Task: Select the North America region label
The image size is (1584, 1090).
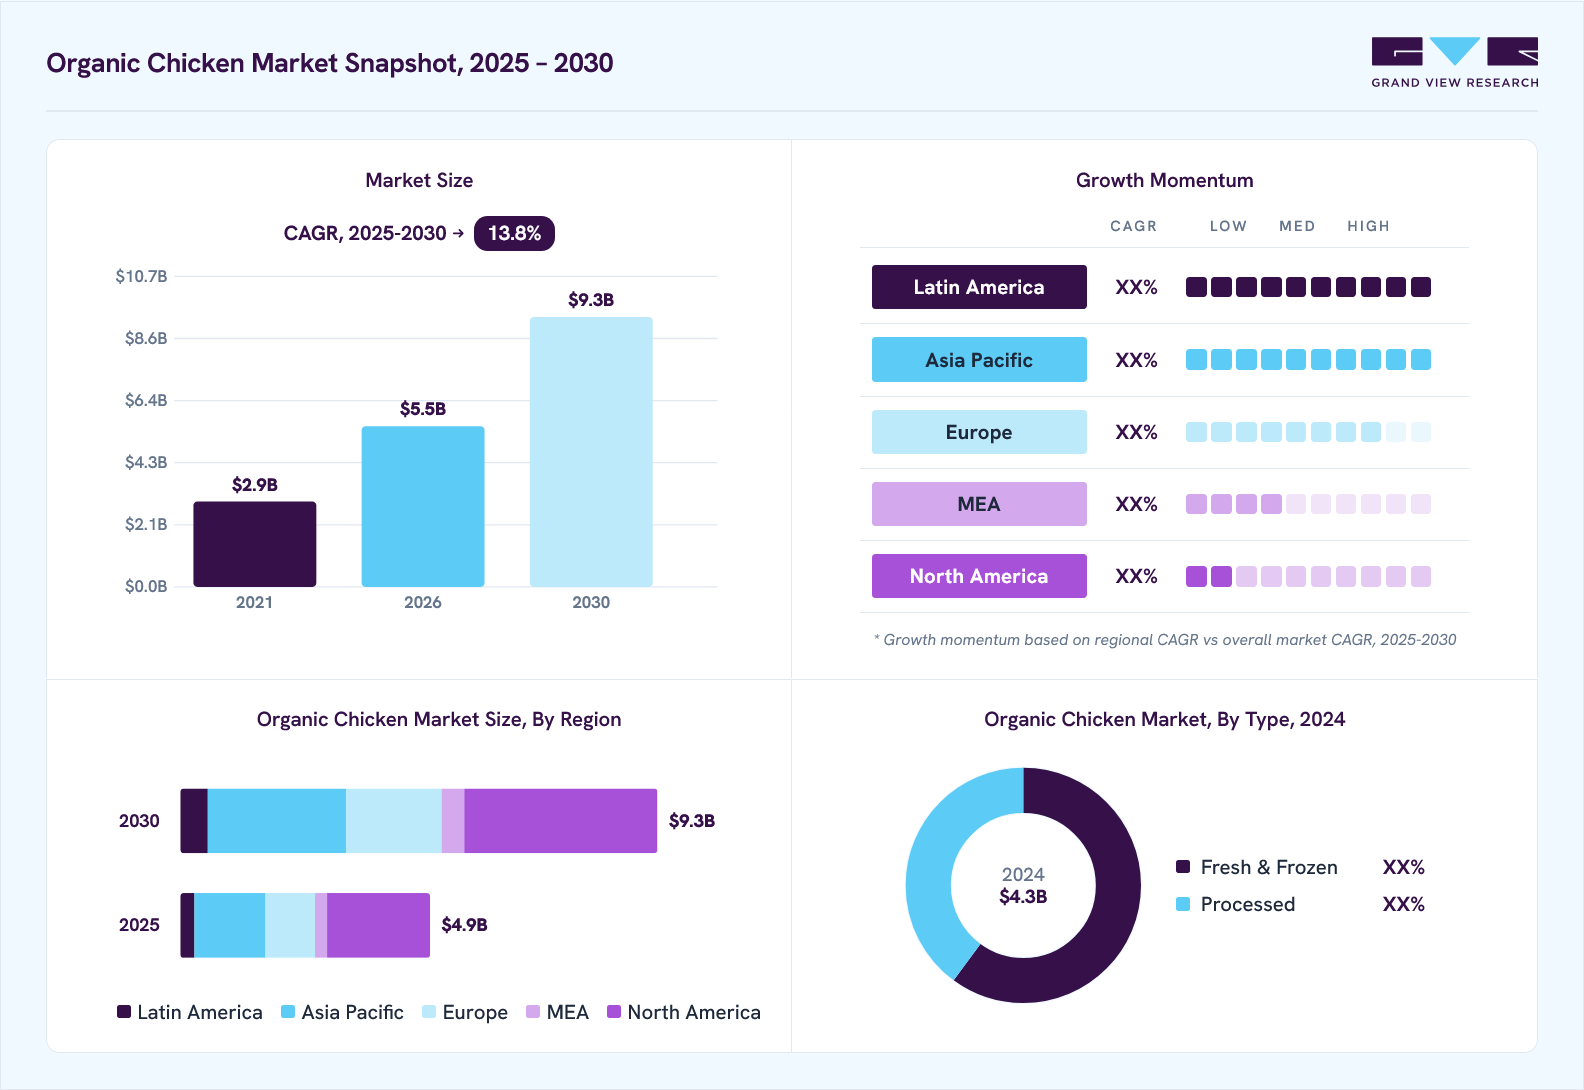Action: click(x=979, y=576)
